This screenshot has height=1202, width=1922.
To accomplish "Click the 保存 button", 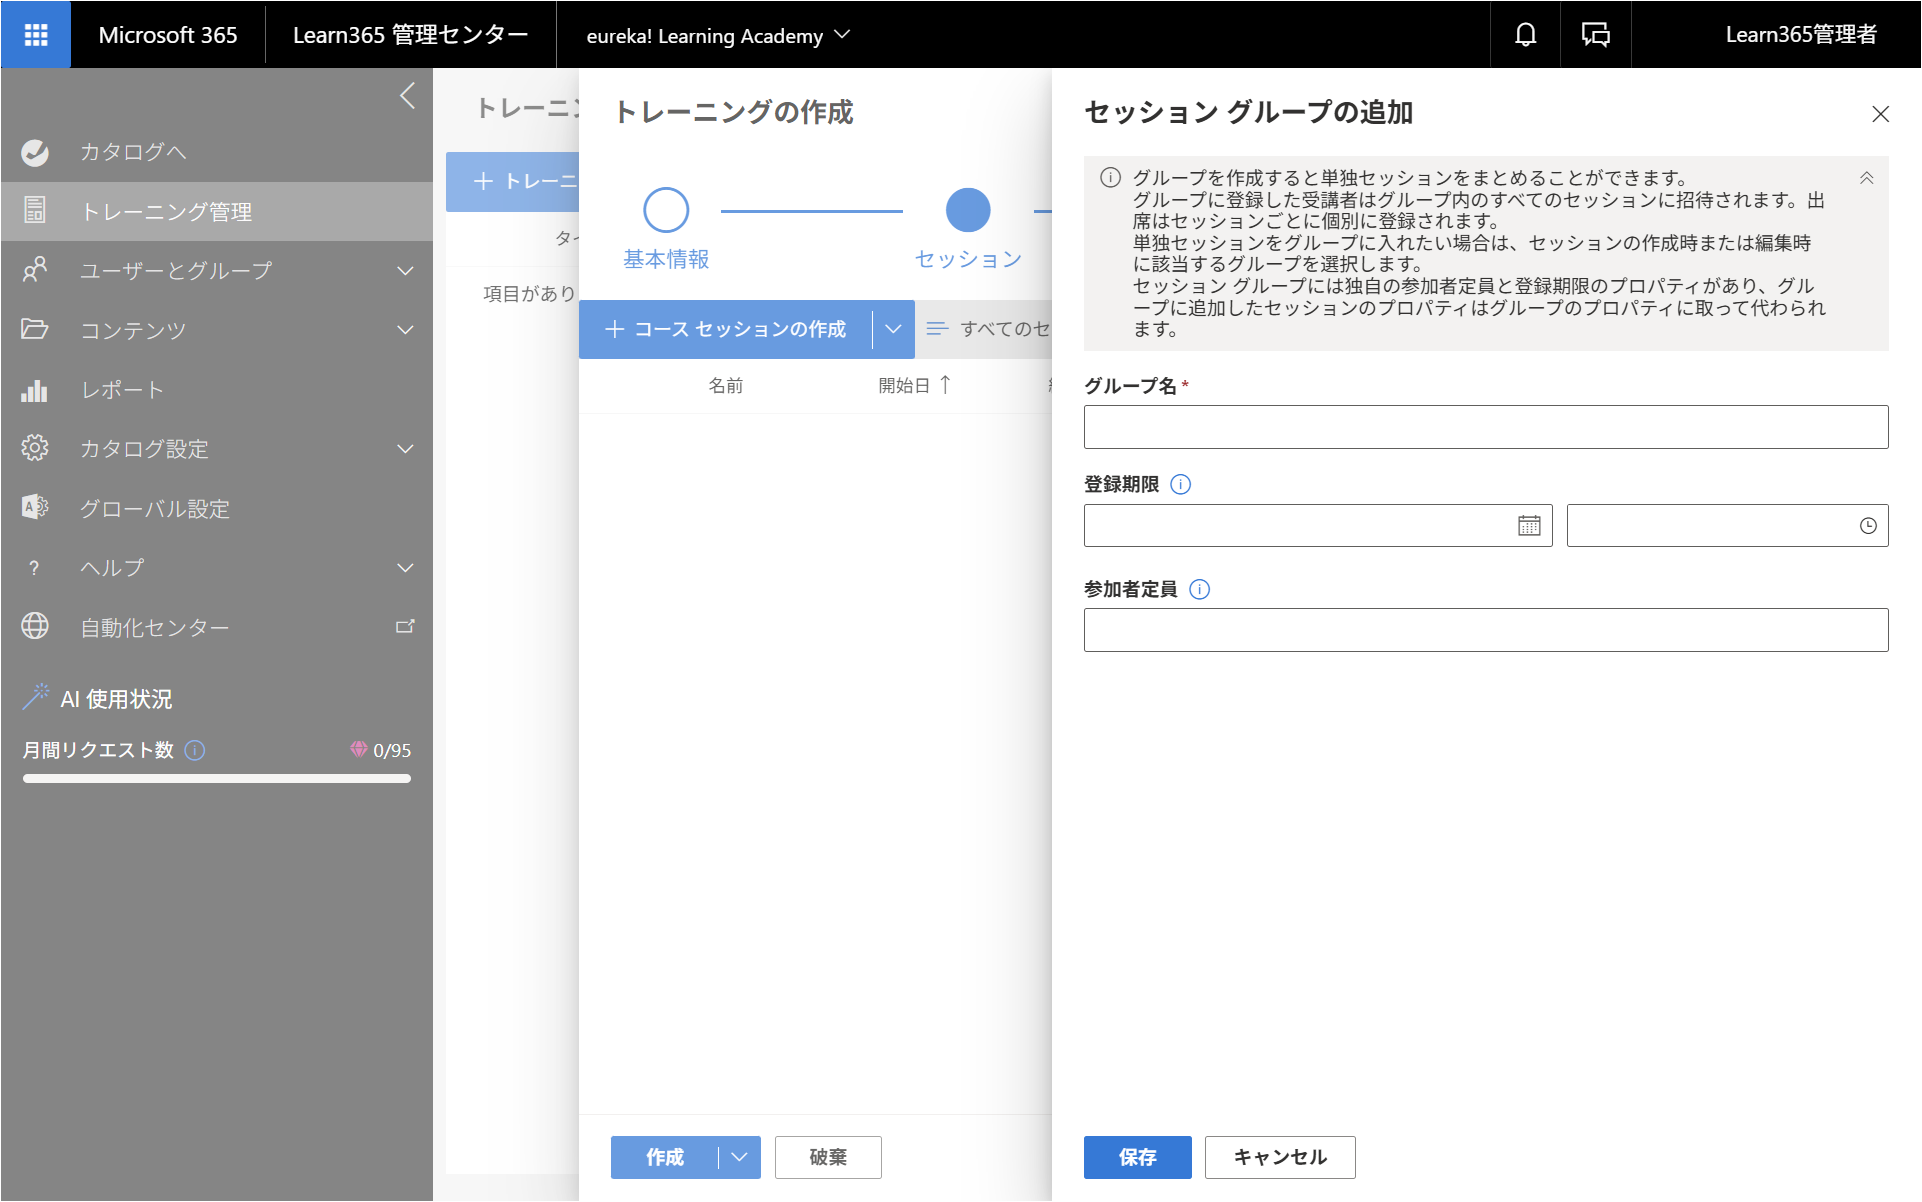I will pyautogui.click(x=1138, y=1157).
